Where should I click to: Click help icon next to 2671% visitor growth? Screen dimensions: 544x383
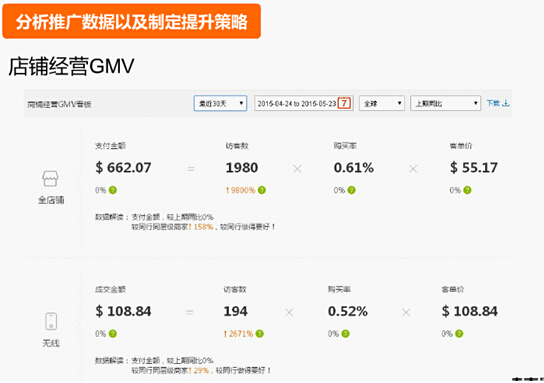tap(260, 334)
